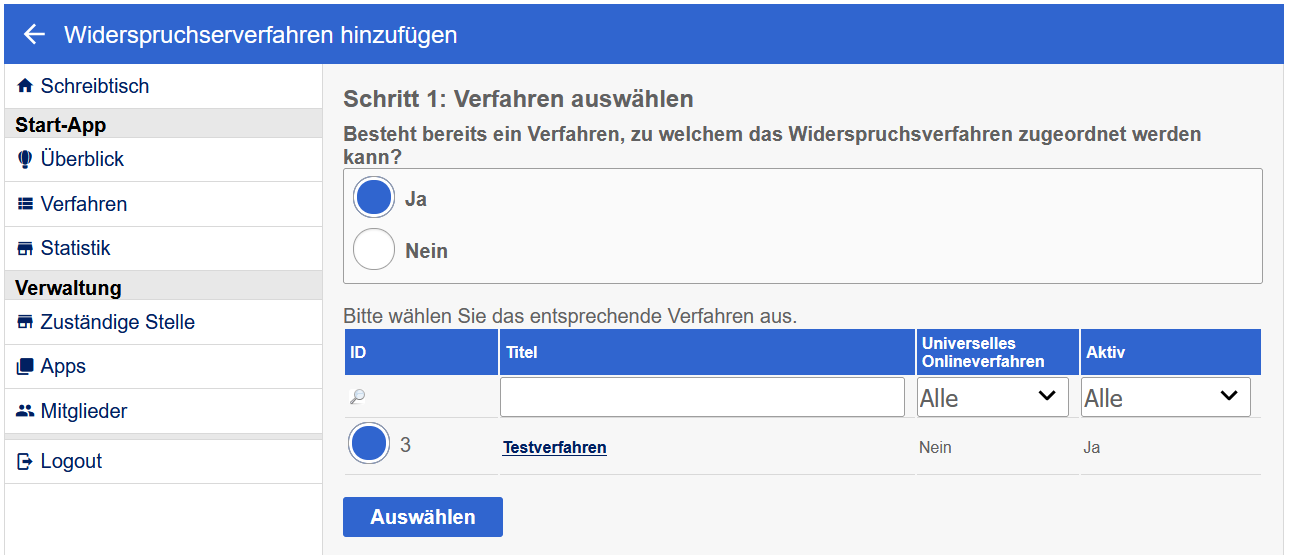The height and width of the screenshot is (555, 1291).
Task: Click the Logout exit icon
Action: coord(25,462)
